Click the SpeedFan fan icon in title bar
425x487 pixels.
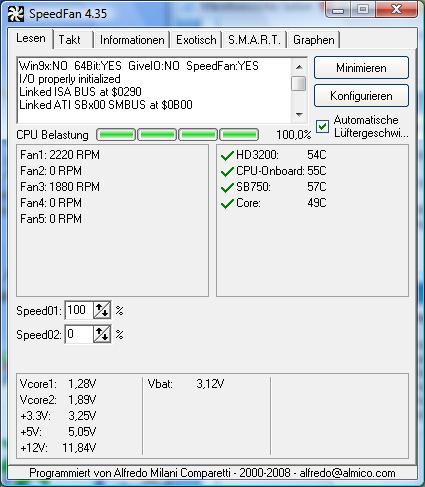tap(16, 14)
